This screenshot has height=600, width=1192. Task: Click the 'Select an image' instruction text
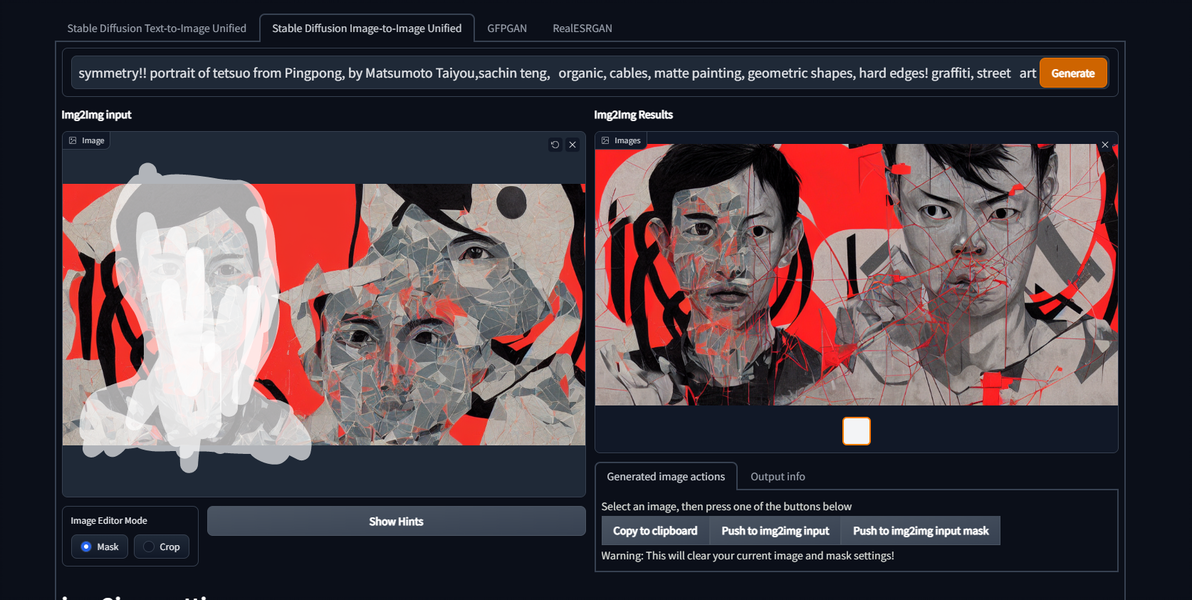coord(727,506)
